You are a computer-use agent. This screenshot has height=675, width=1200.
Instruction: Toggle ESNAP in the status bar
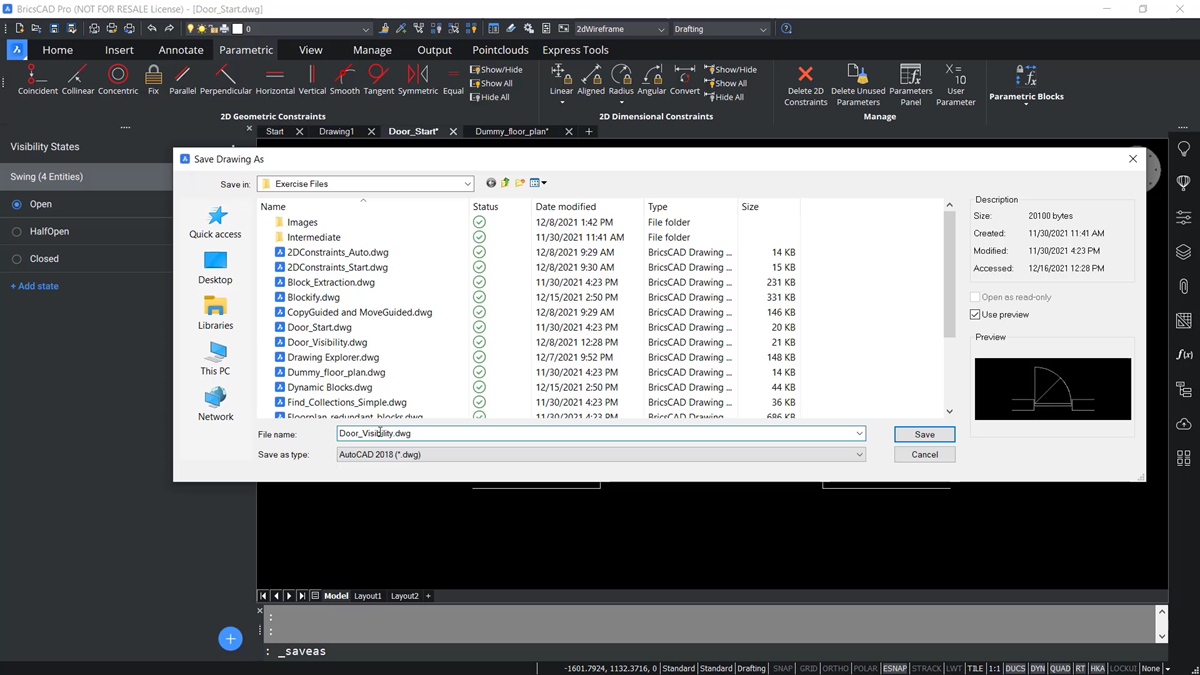[x=894, y=668]
